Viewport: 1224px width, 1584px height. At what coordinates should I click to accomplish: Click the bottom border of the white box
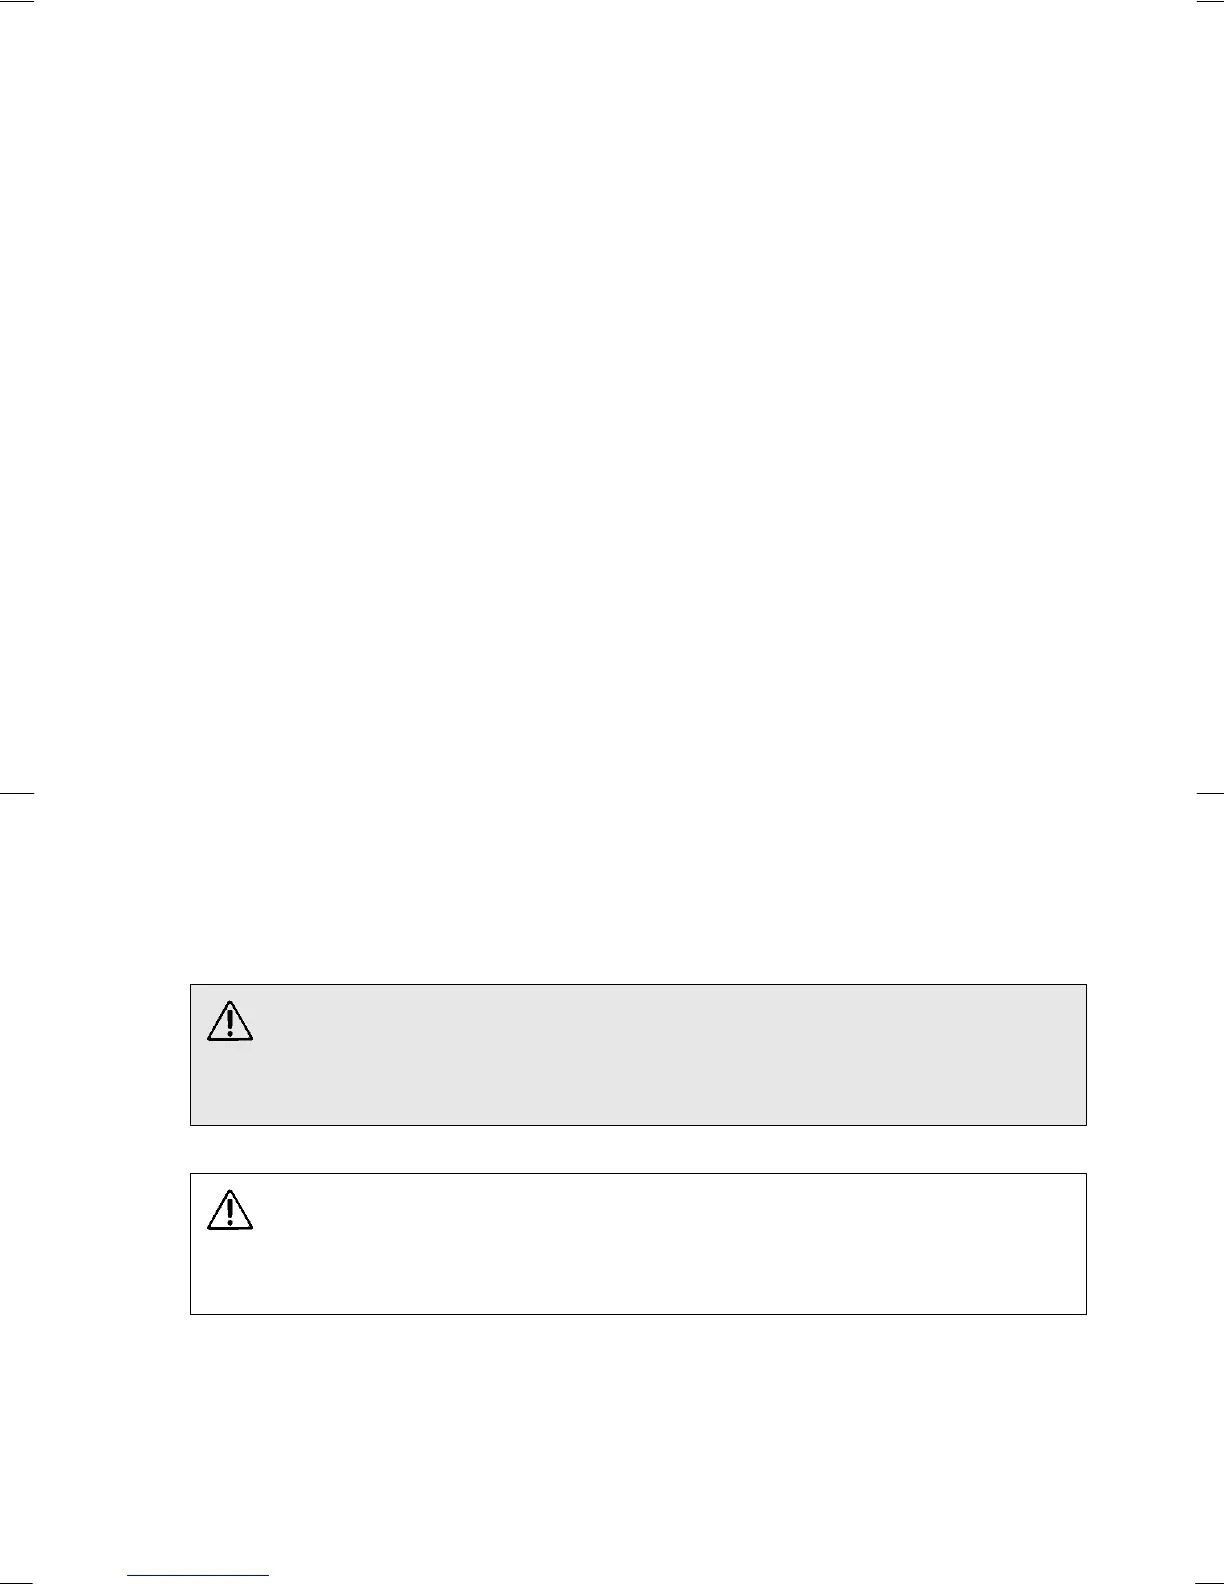(x=638, y=1314)
